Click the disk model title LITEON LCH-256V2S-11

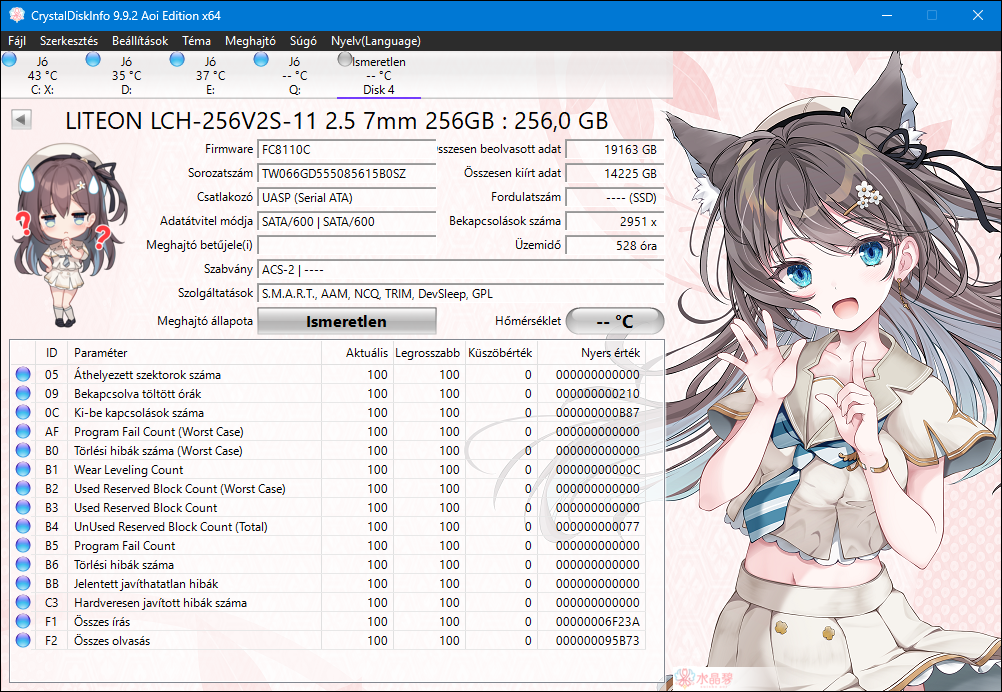click(x=337, y=121)
